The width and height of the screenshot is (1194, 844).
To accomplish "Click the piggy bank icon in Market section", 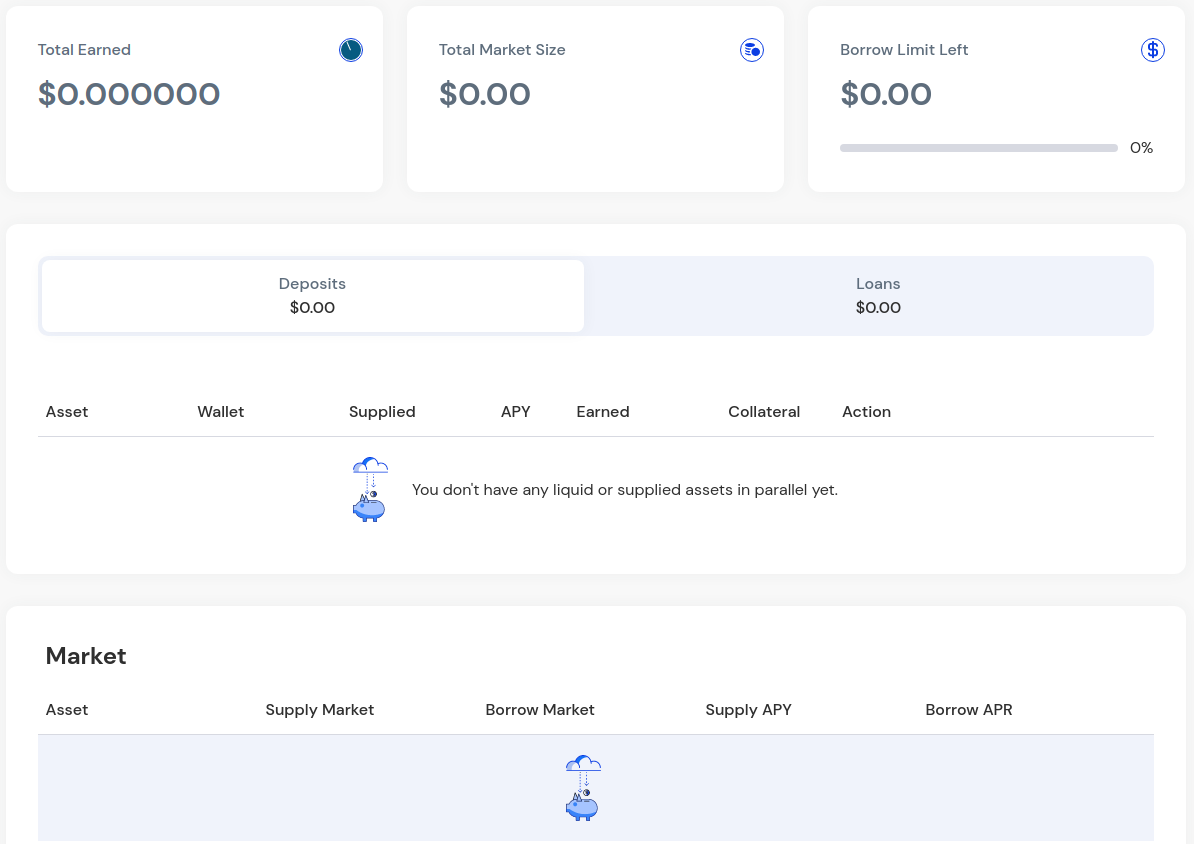I will click(x=583, y=788).
